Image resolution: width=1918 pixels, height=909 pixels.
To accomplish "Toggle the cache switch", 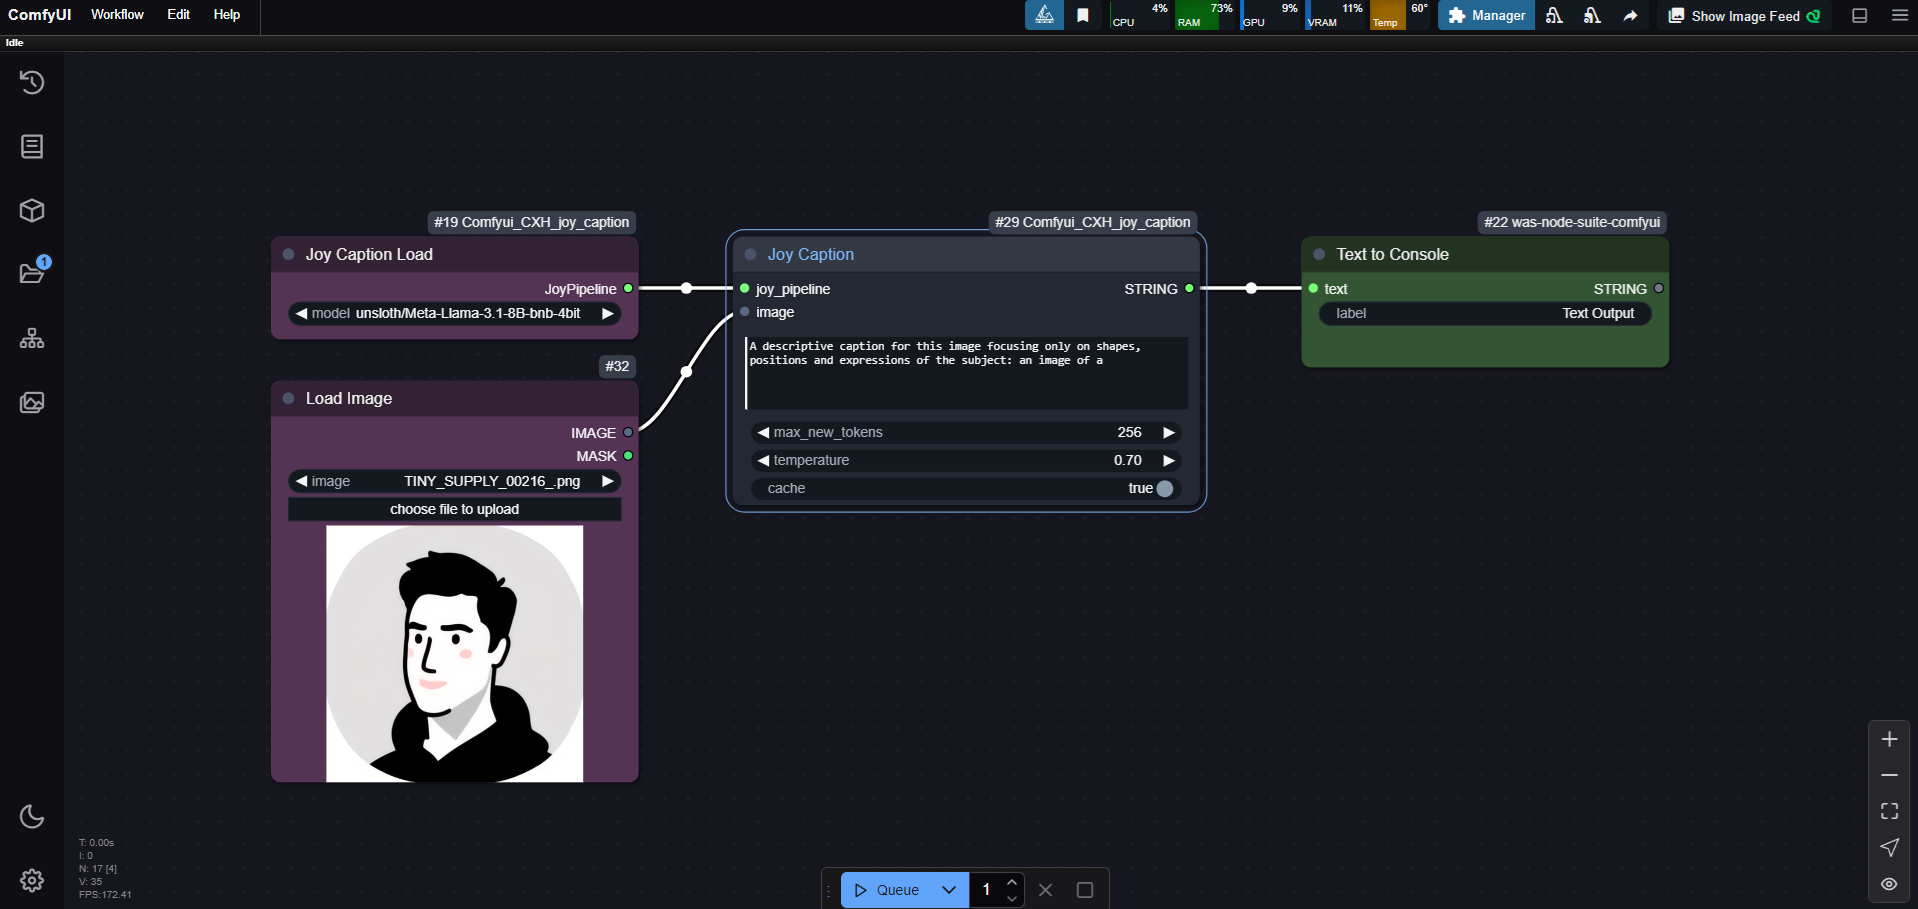I will (1165, 488).
